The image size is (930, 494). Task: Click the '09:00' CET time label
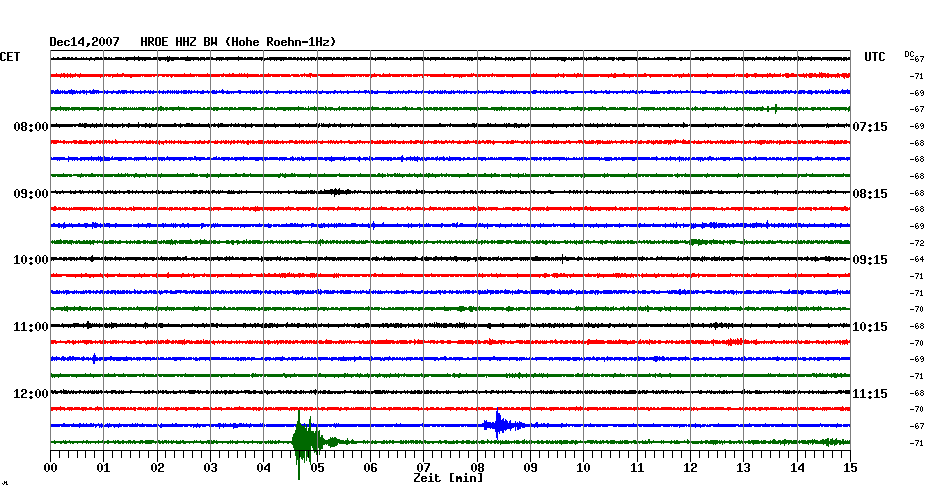point(31,194)
